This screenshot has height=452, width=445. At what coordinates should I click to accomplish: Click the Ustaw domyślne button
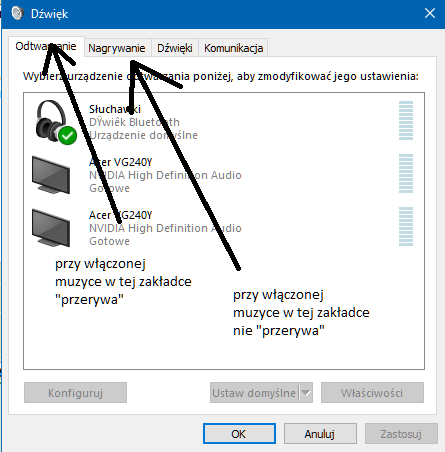(255, 393)
